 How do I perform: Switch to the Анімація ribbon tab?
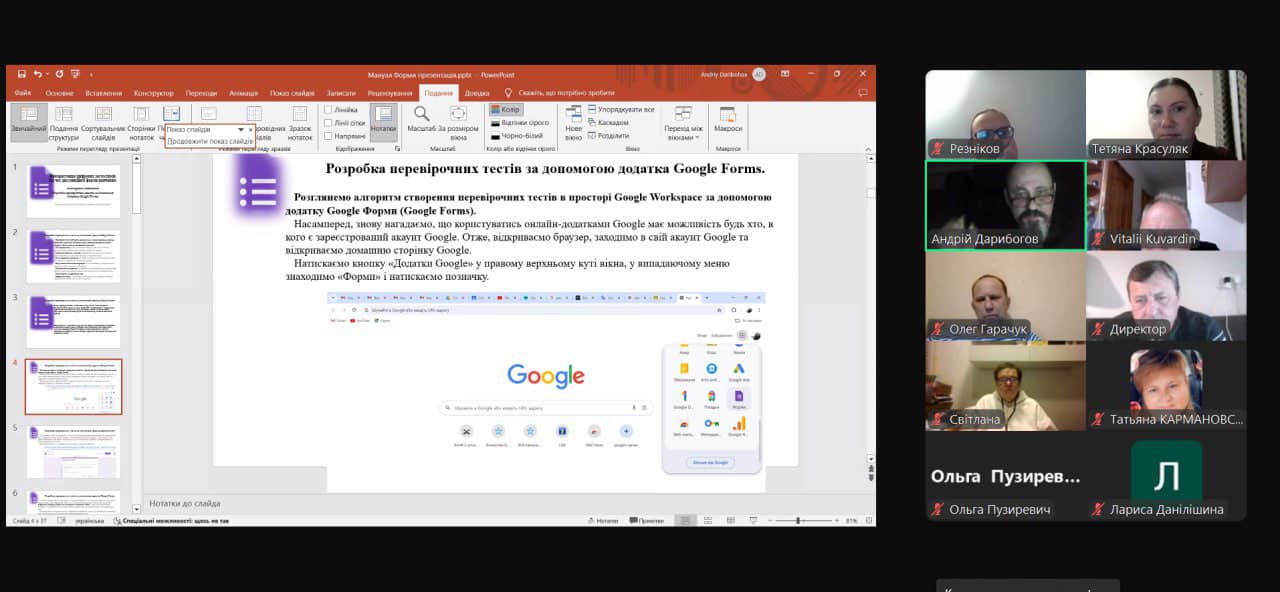point(243,93)
